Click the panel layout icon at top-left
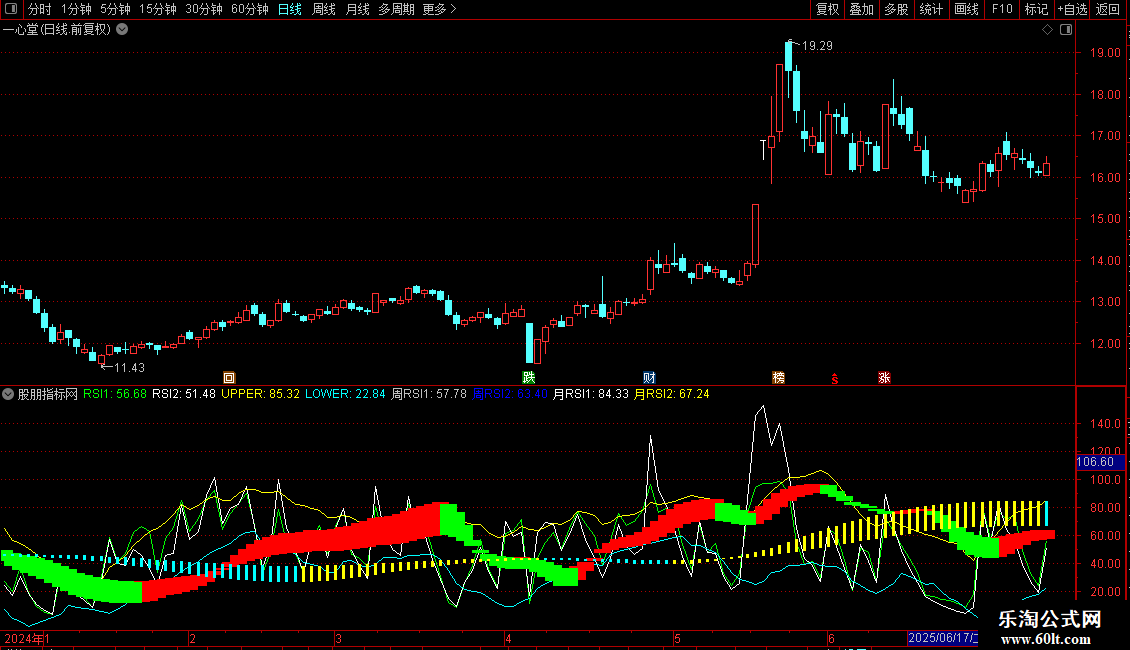This screenshot has width=1130, height=650. pos(11,9)
